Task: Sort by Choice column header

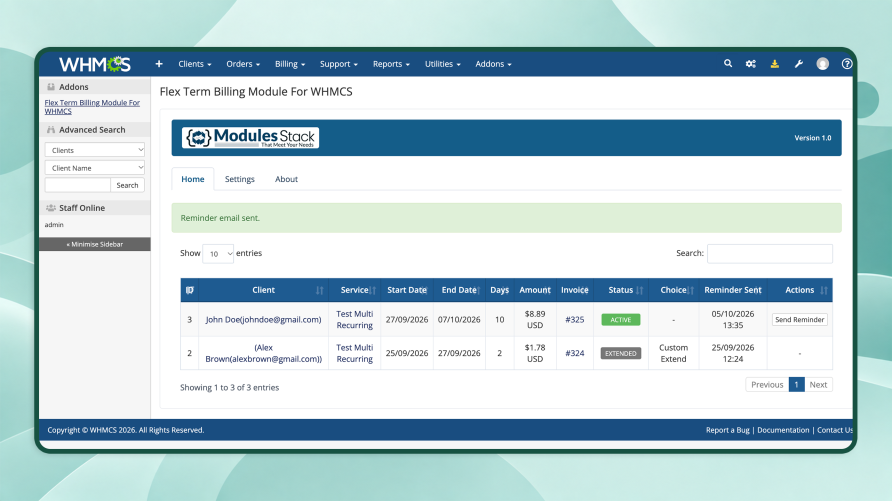Action: [x=674, y=290]
